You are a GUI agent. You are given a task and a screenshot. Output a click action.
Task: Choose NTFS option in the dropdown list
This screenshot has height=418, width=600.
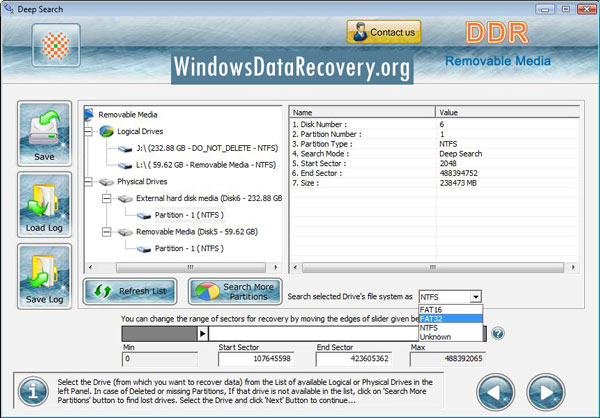tap(450, 328)
